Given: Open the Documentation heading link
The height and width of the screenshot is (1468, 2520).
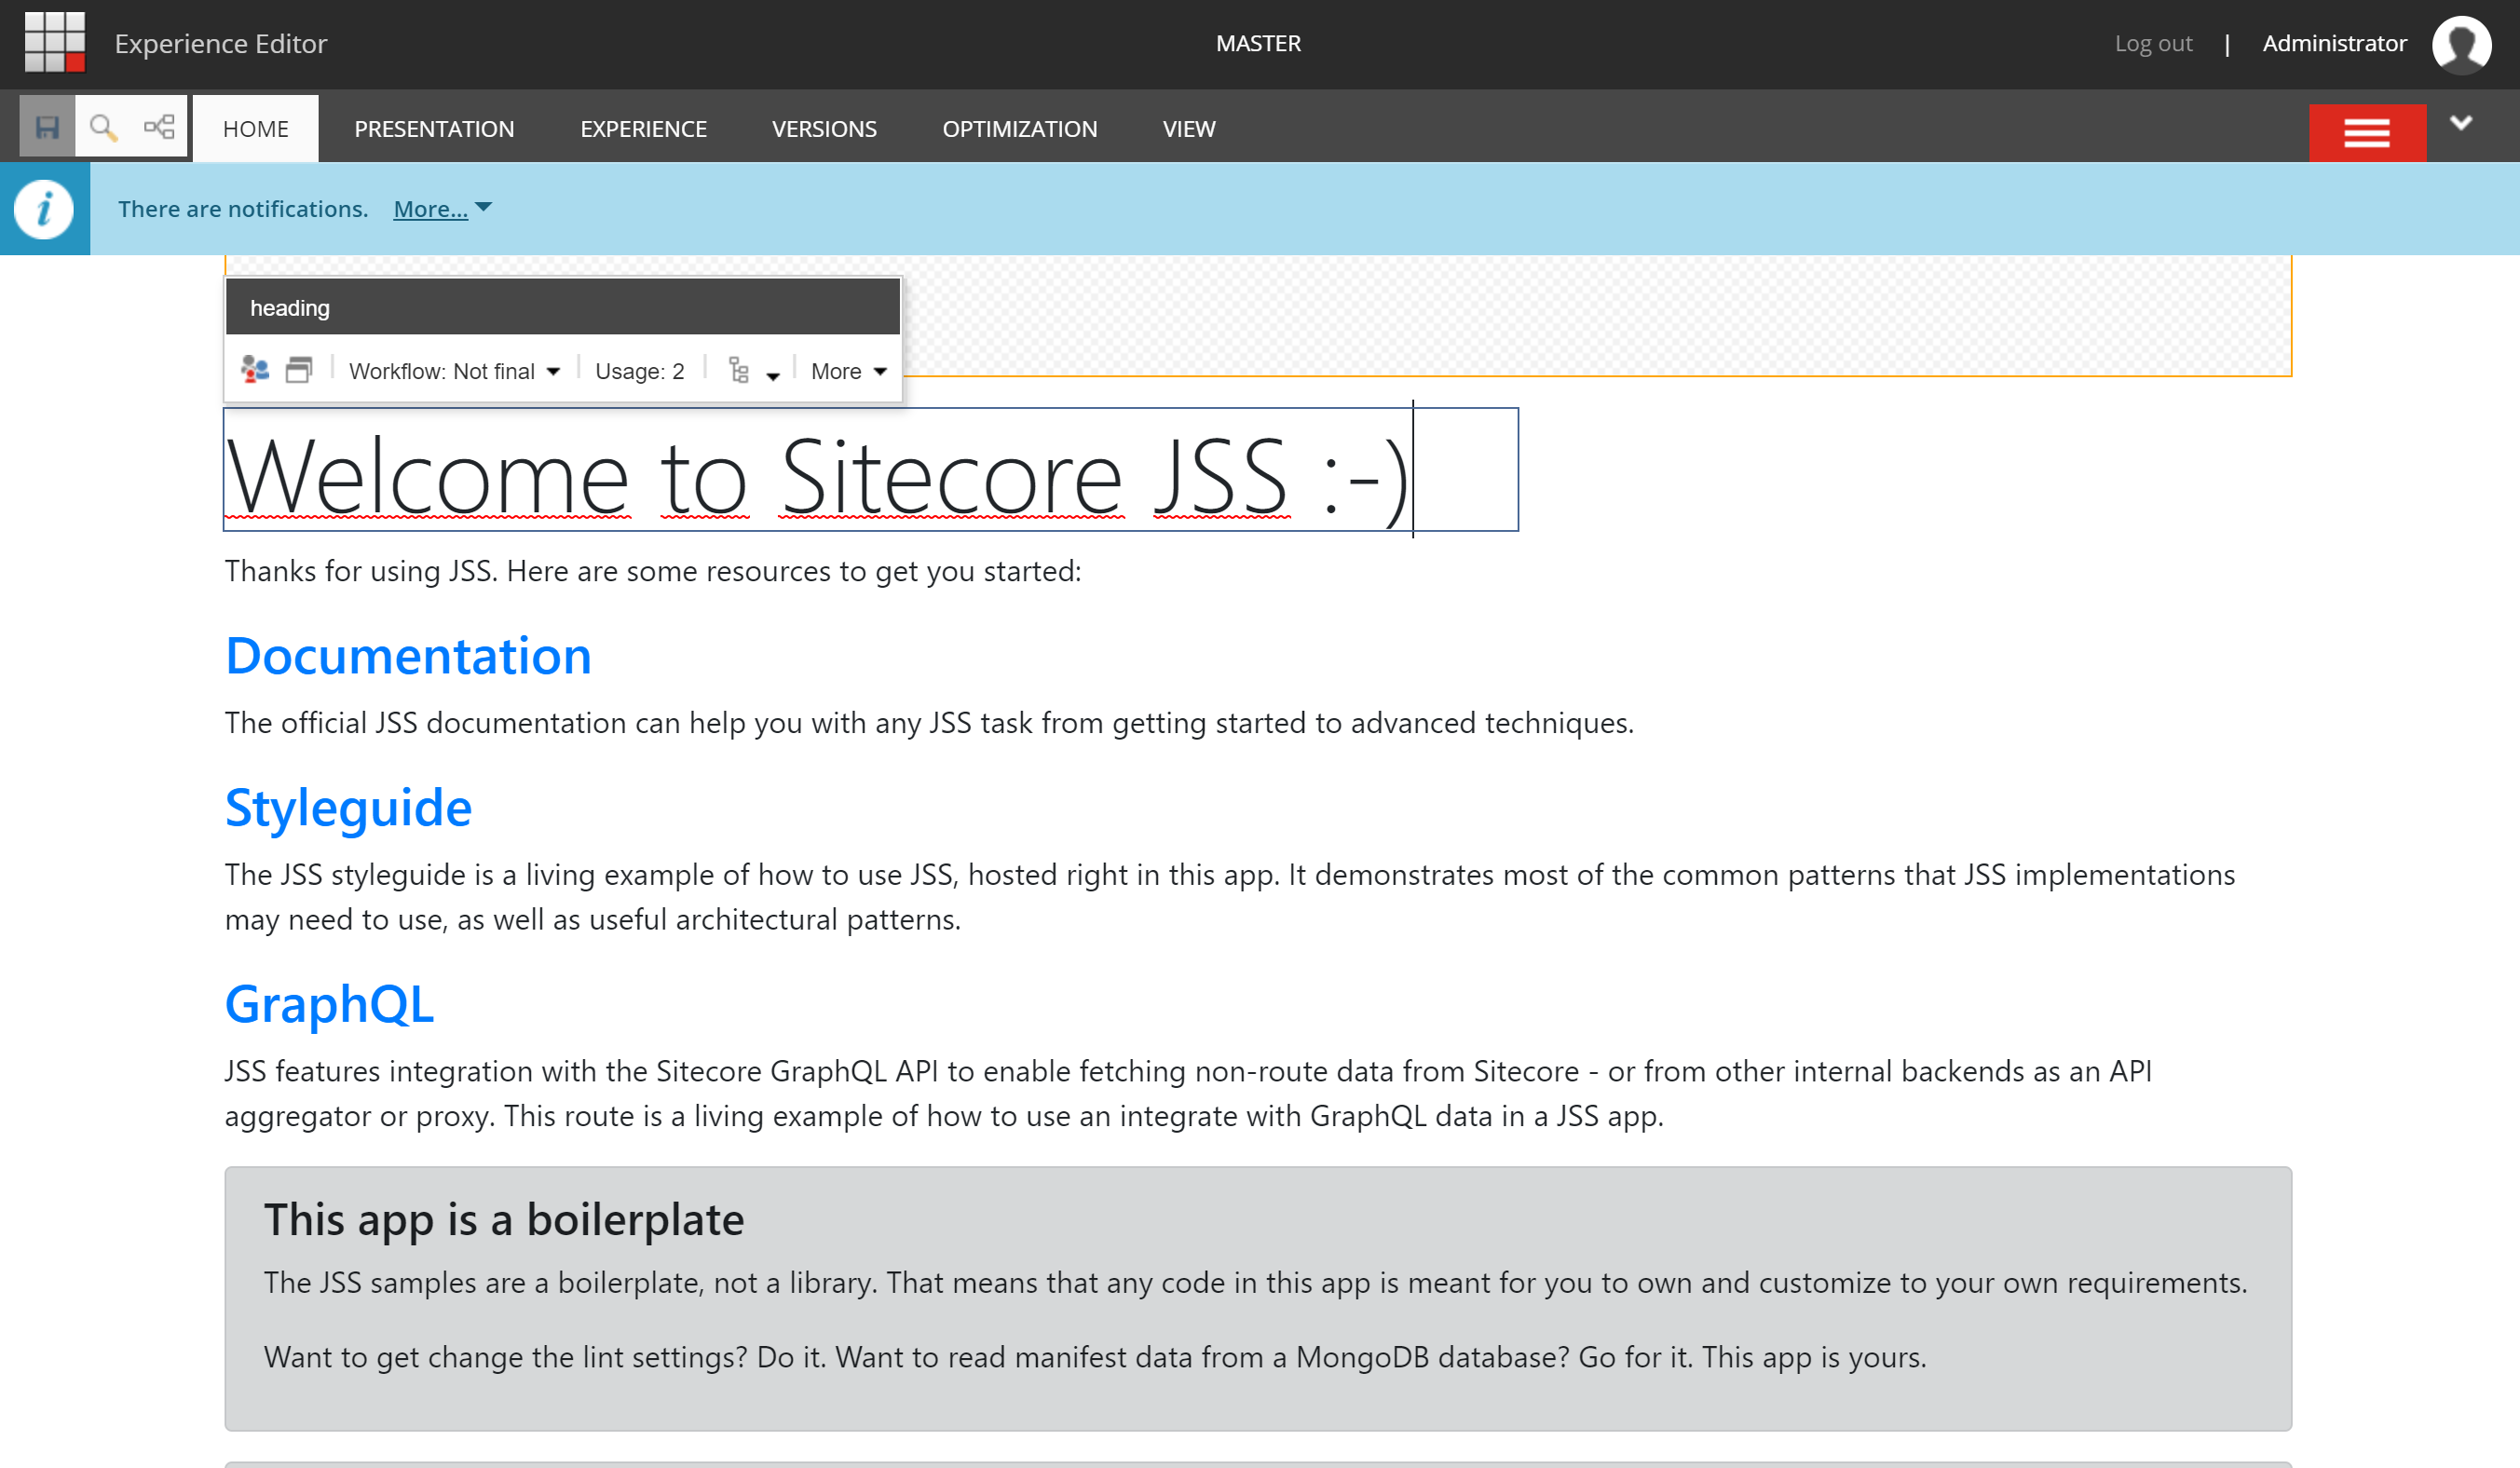Looking at the screenshot, I should [408, 656].
